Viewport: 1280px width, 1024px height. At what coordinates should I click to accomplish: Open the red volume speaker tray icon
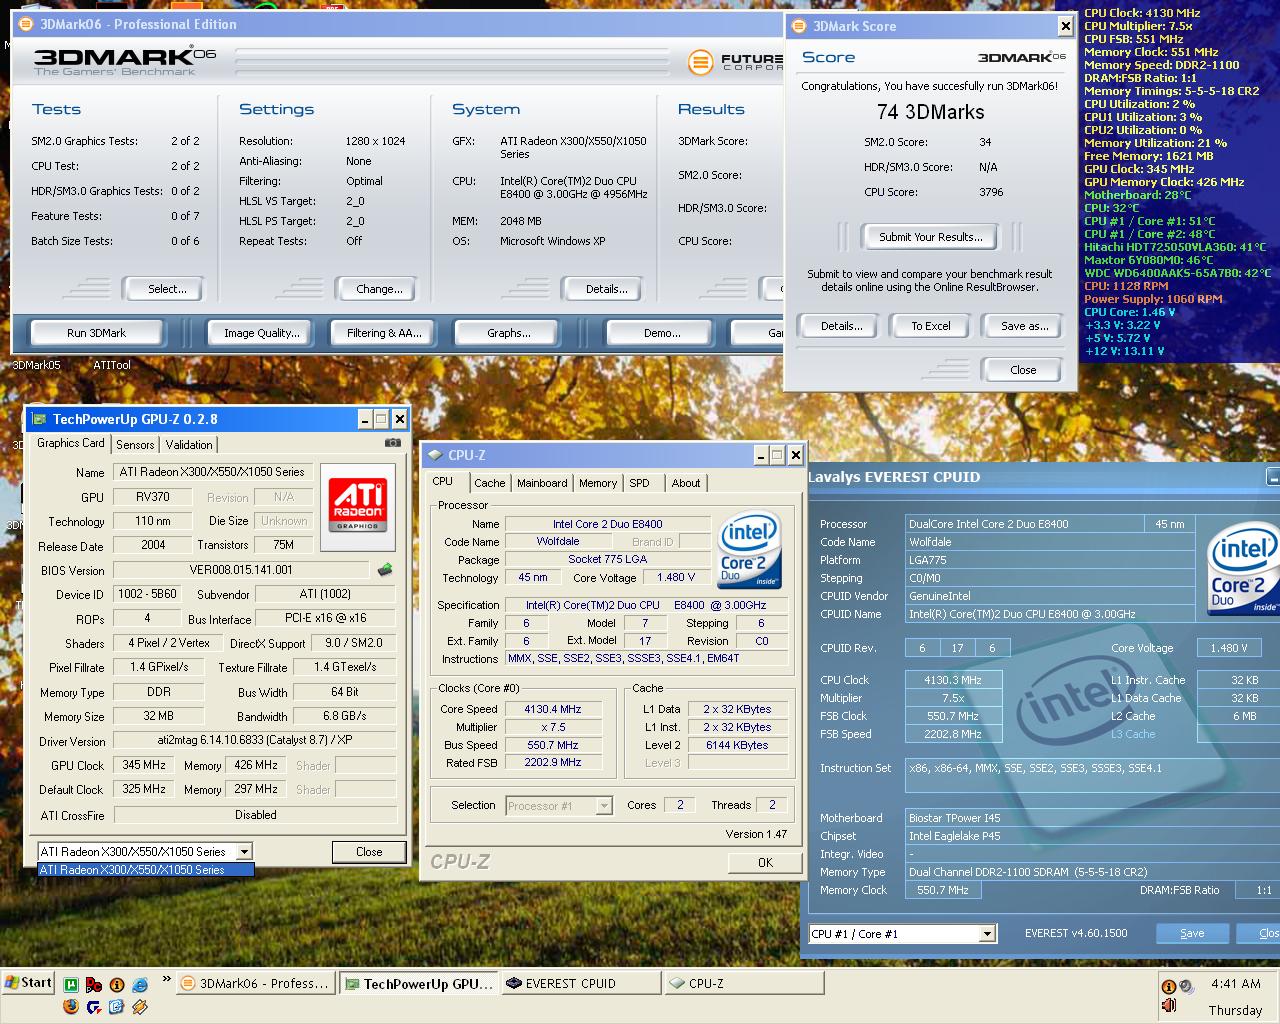tap(1169, 1005)
